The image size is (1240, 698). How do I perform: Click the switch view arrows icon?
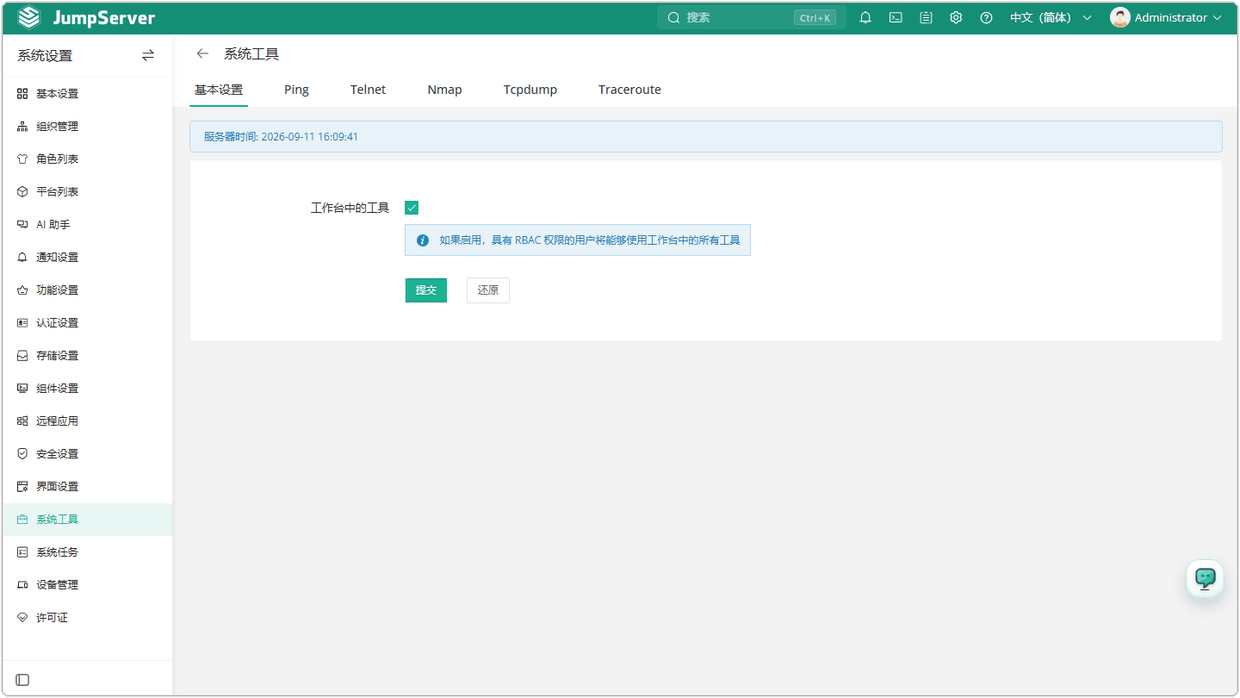coord(148,56)
